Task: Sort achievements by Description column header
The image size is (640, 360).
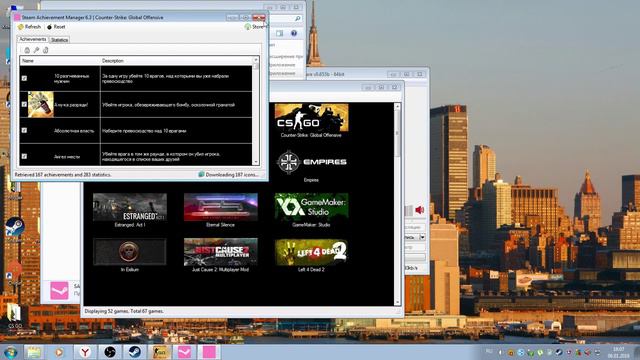Action: pyautogui.click(x=176, y=61)
